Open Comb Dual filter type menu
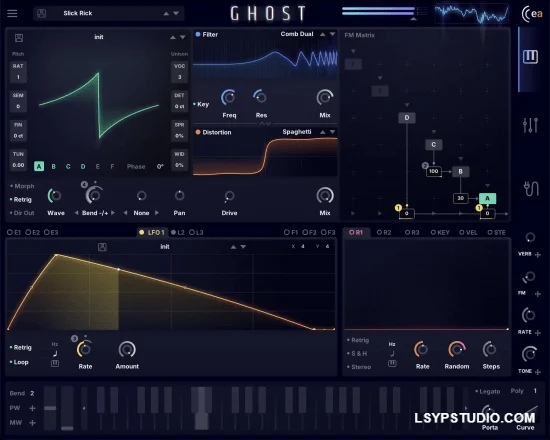Image resolution: width=550 pixels, height=440 pixels. click(x=297, y=34)
